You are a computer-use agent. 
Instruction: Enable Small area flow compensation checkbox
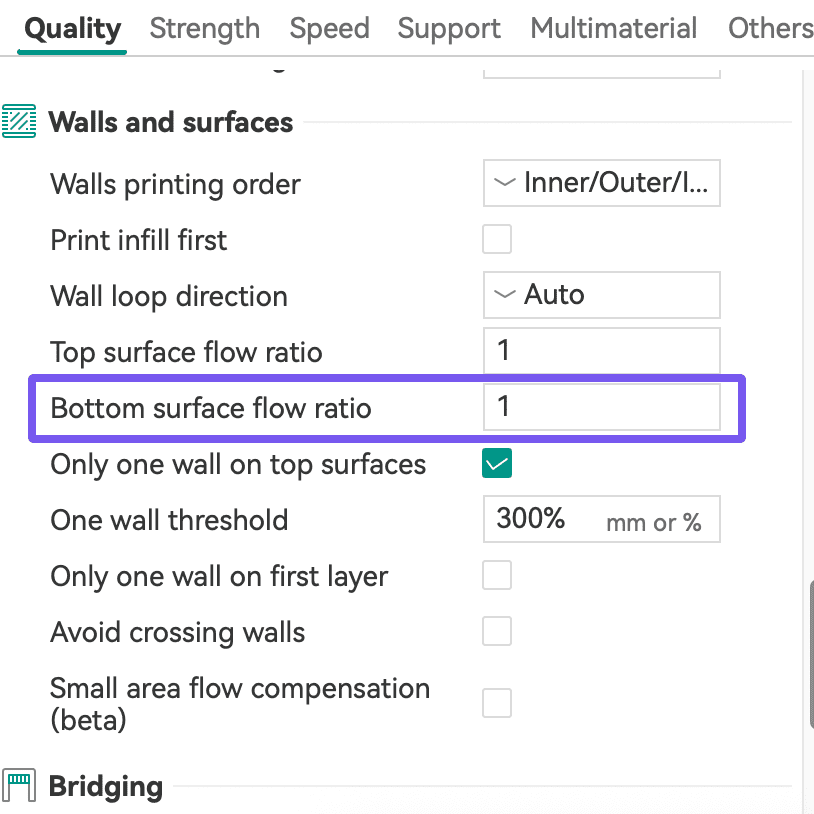(x=497, y=703)
